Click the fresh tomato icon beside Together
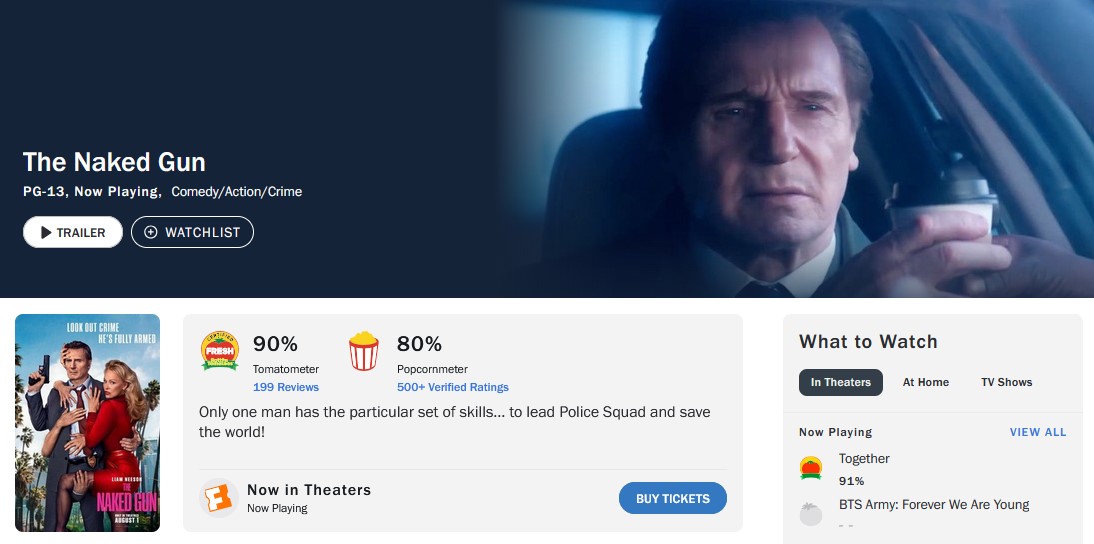Viewport: 1094px width, 544px height. click(x=811, y=467)
